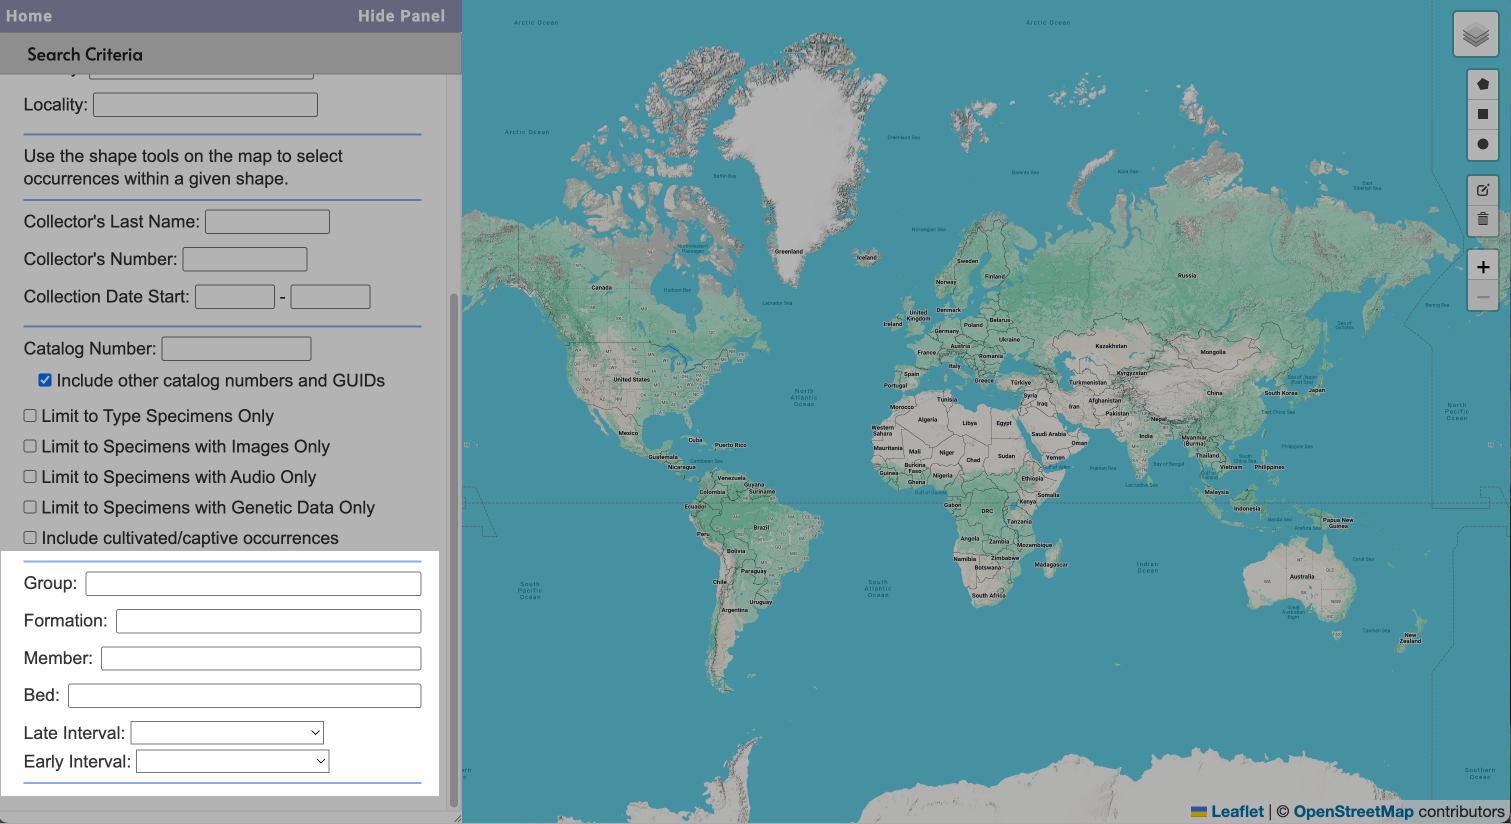Open the map layers control
Image resolution: width=1511 pixels, height=824 pixels.
point(1475,36)
